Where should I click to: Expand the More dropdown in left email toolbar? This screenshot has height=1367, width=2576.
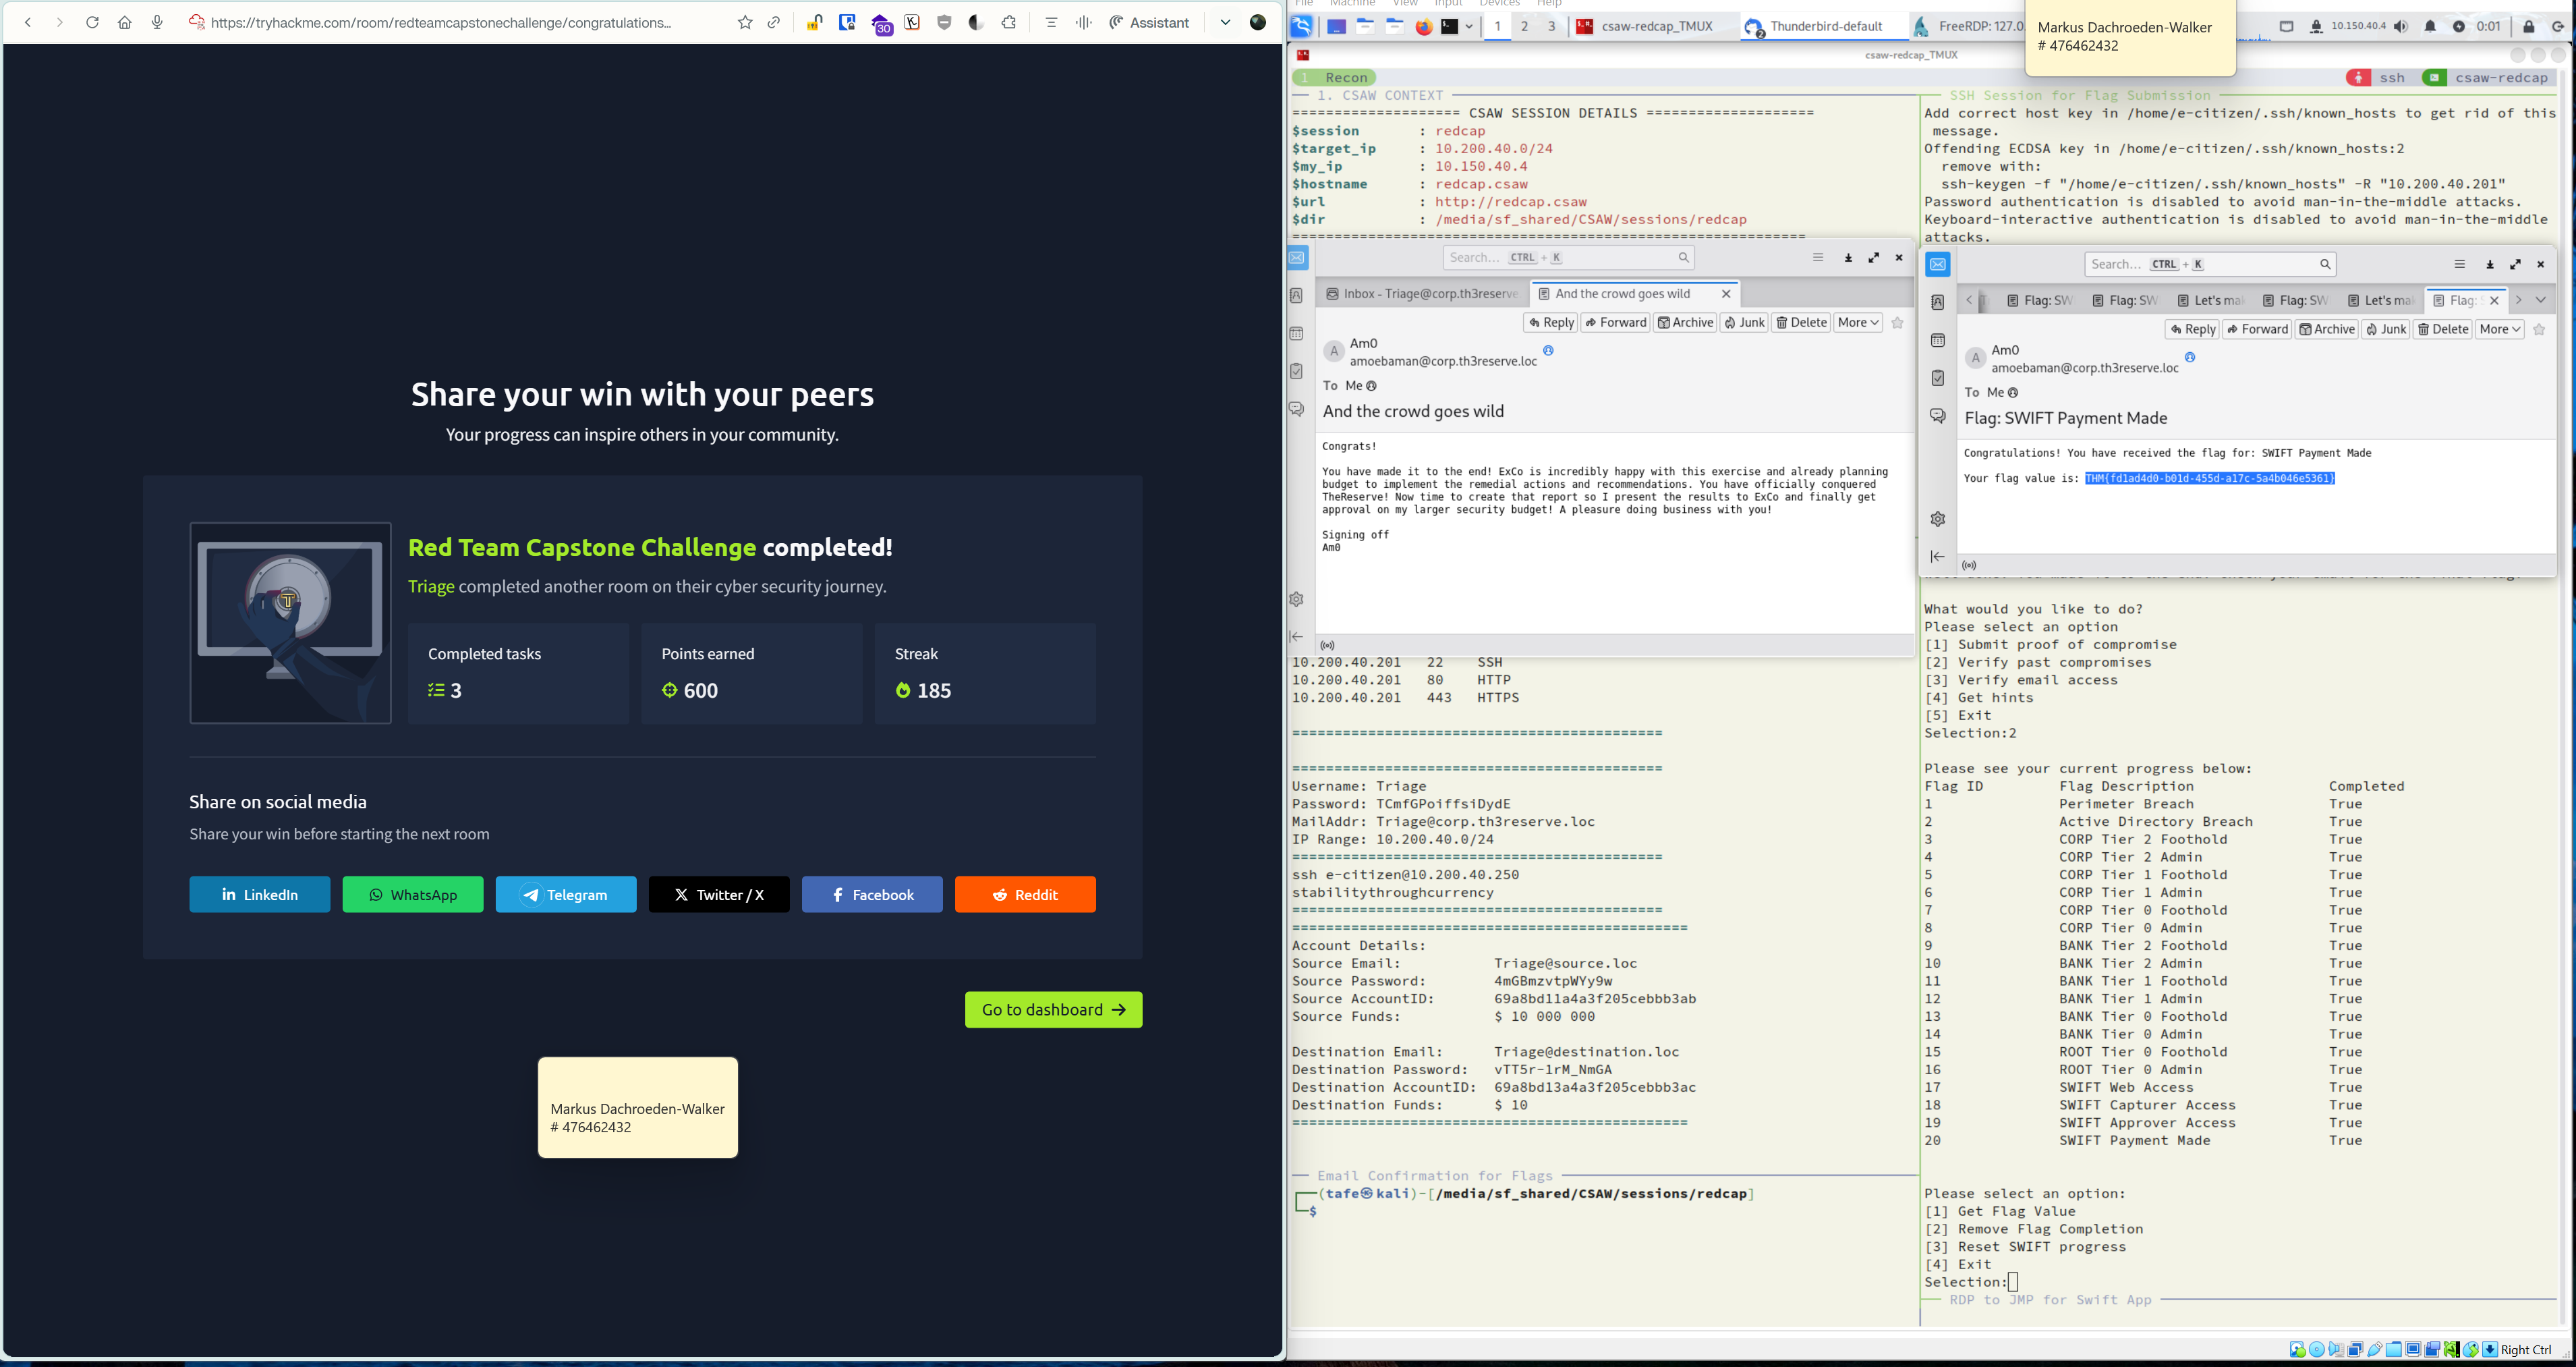coord(1858,323)
